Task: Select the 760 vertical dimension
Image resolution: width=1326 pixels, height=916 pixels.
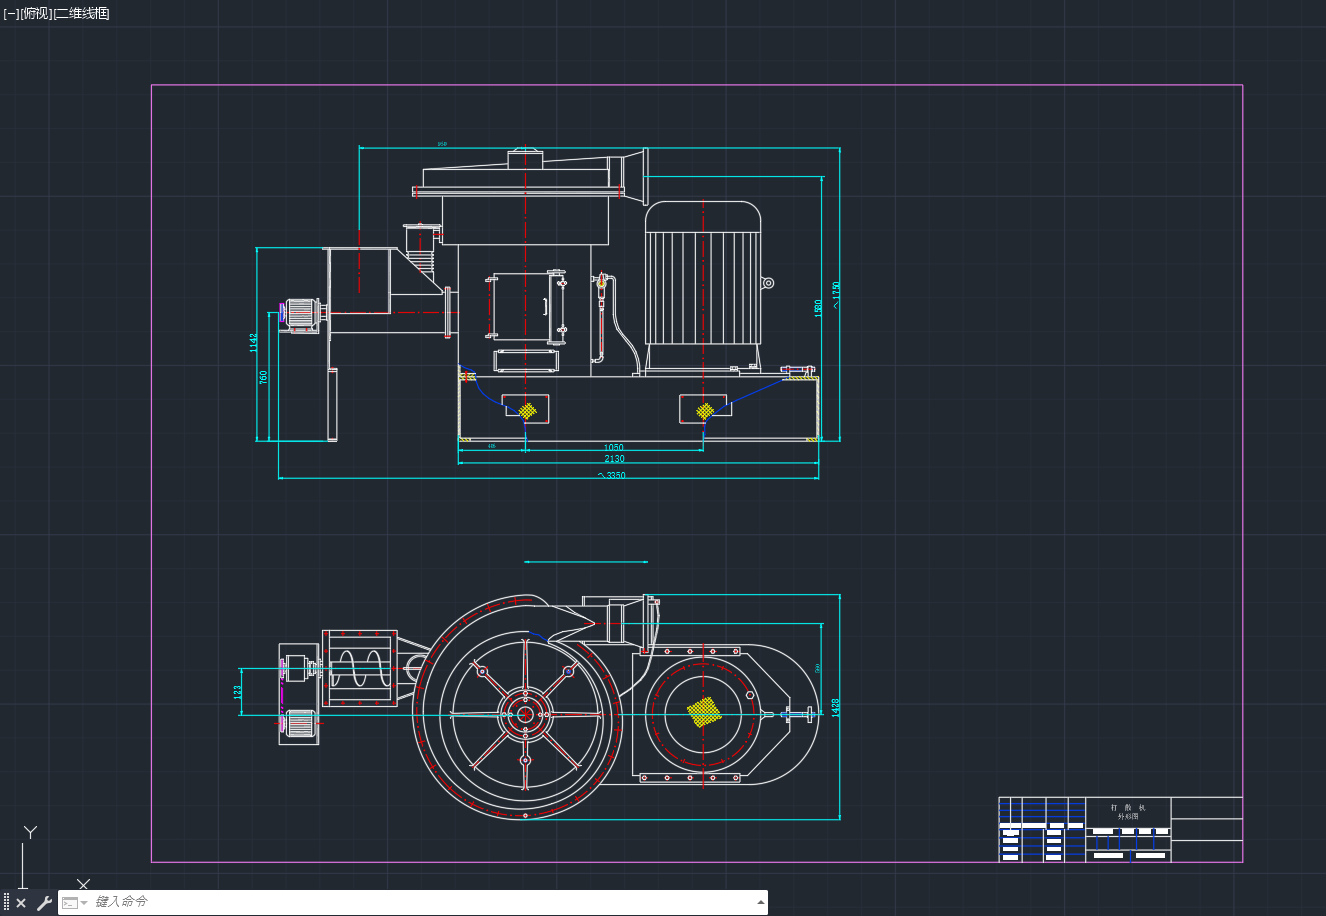Action: coord(264,377)
